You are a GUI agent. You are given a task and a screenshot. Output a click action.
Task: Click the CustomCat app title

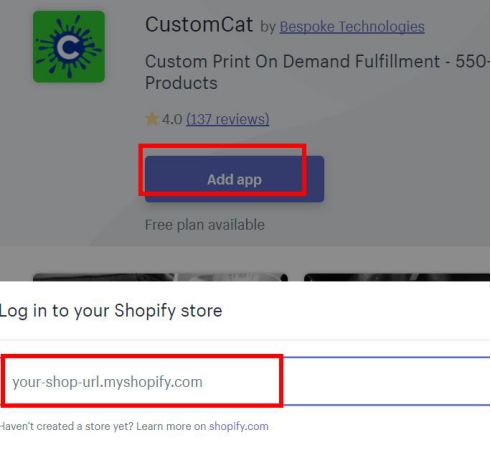[x=199, y=25]
